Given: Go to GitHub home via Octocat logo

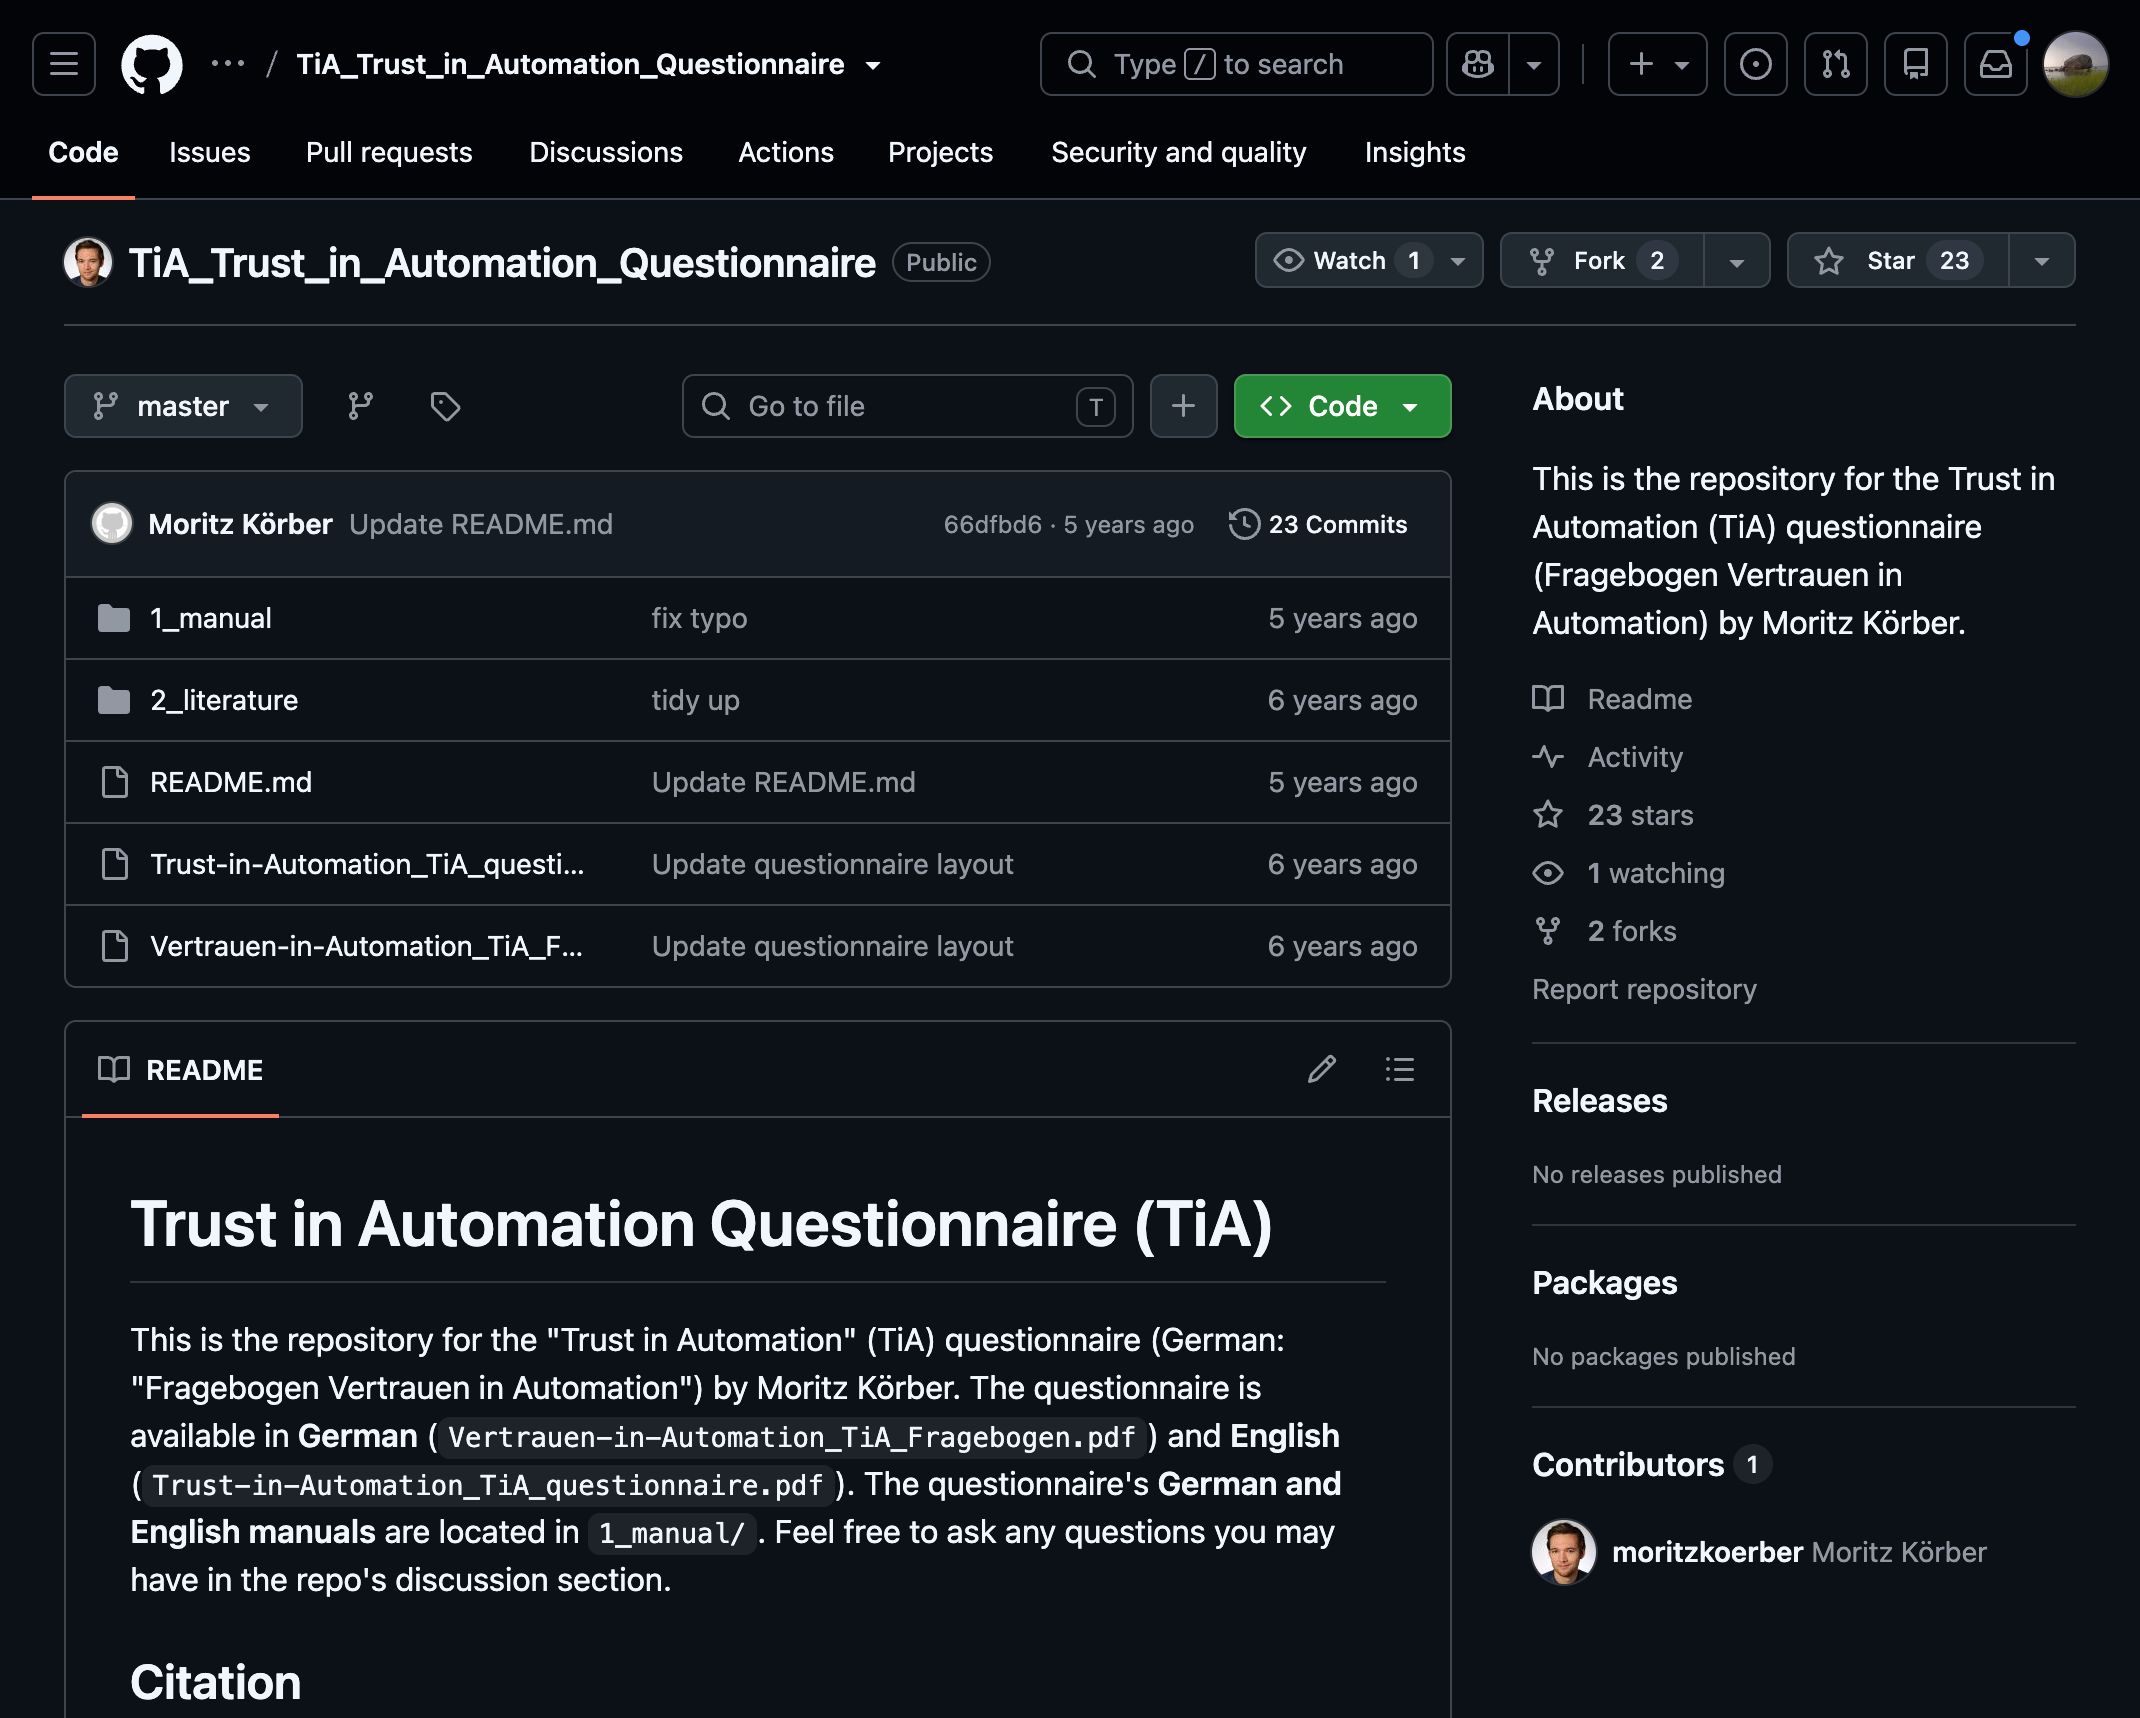Looking at the screenshot, I should [x=152, y=64].
